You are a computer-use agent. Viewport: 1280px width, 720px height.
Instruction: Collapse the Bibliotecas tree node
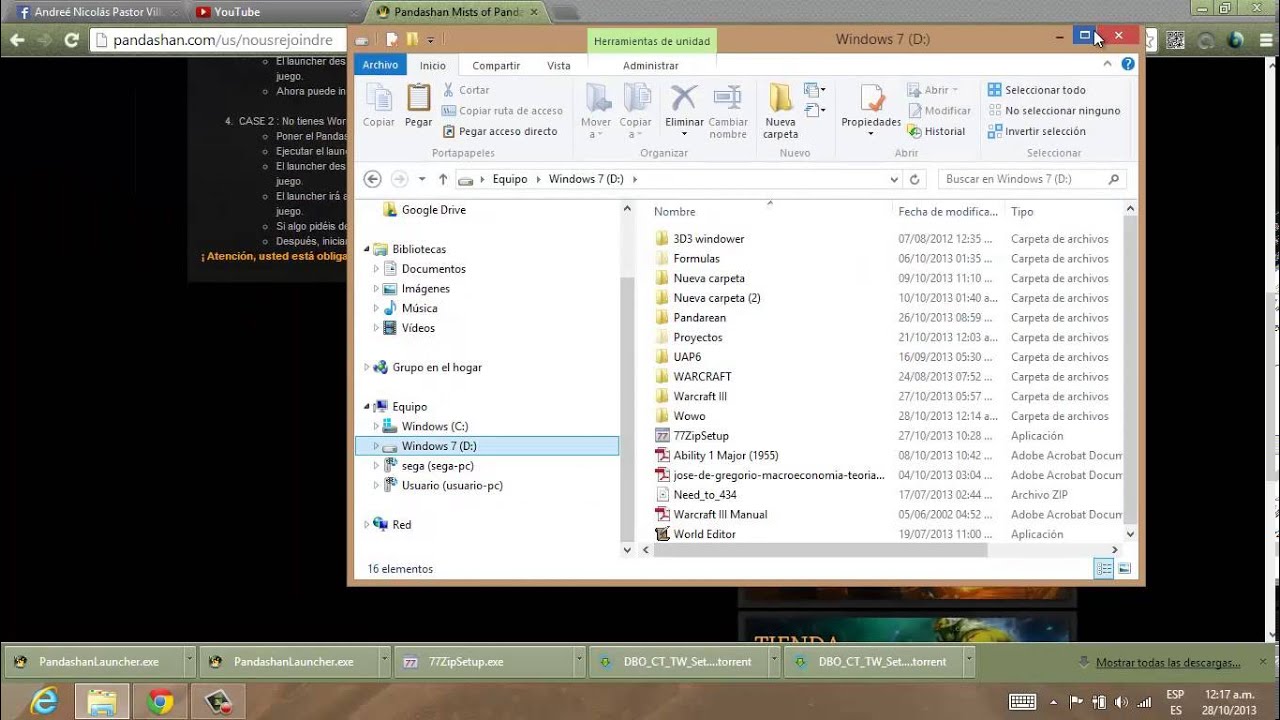(368, 249)
